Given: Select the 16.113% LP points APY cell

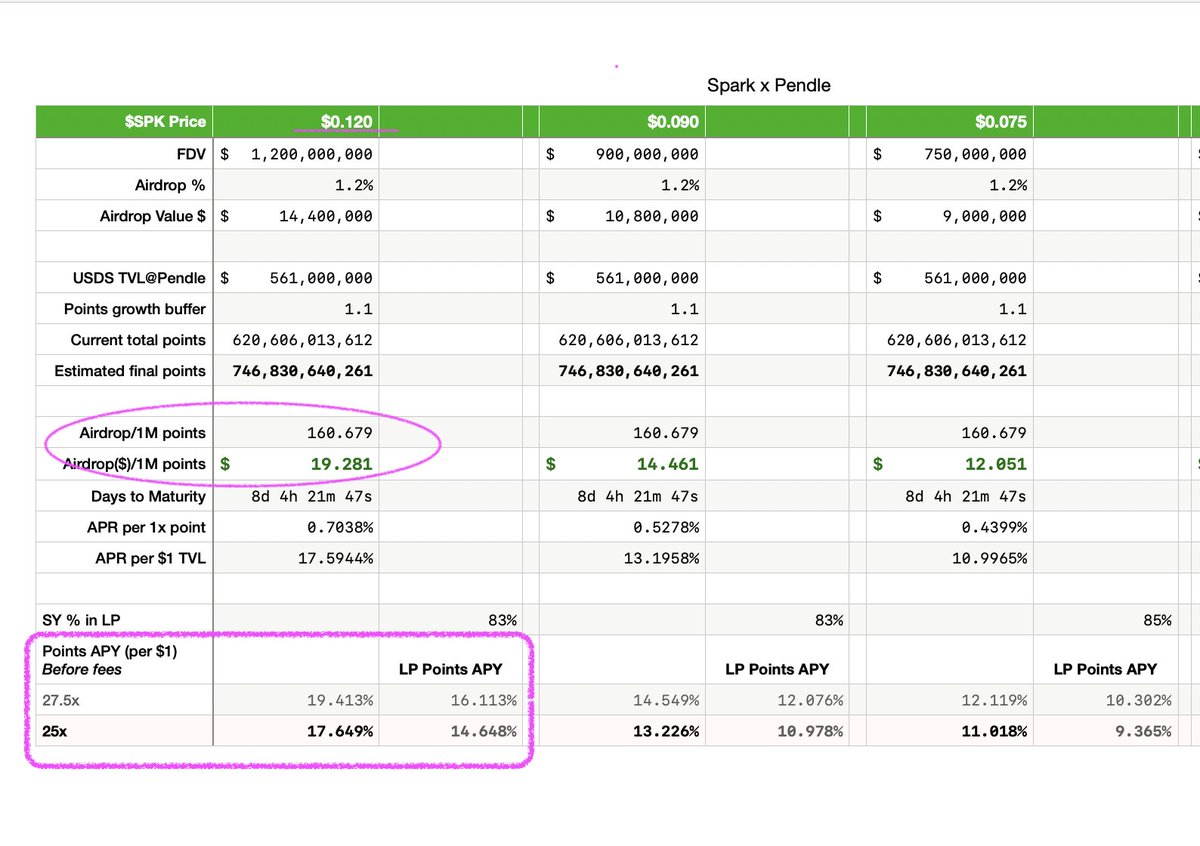Looking at the screenshot, I should (451, 700).
